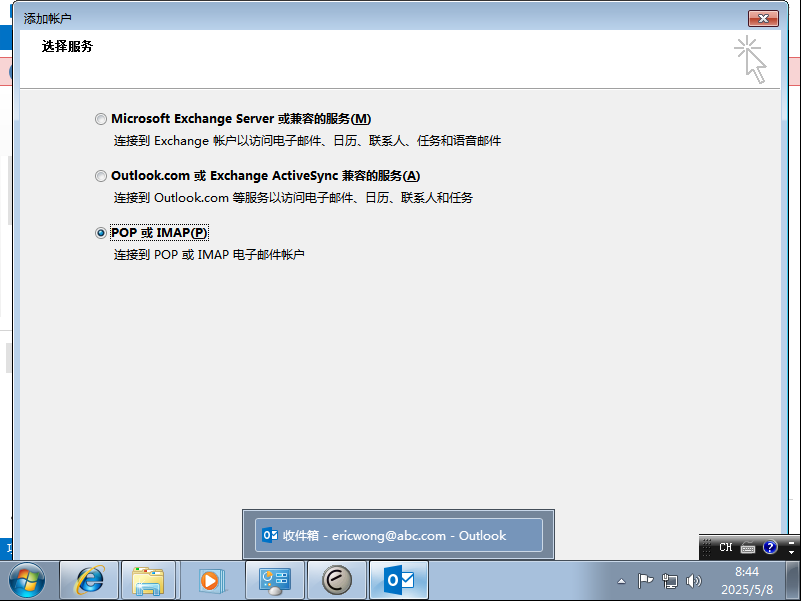Open Windows Explorer folder icon in taskbar

coord(148,581)
